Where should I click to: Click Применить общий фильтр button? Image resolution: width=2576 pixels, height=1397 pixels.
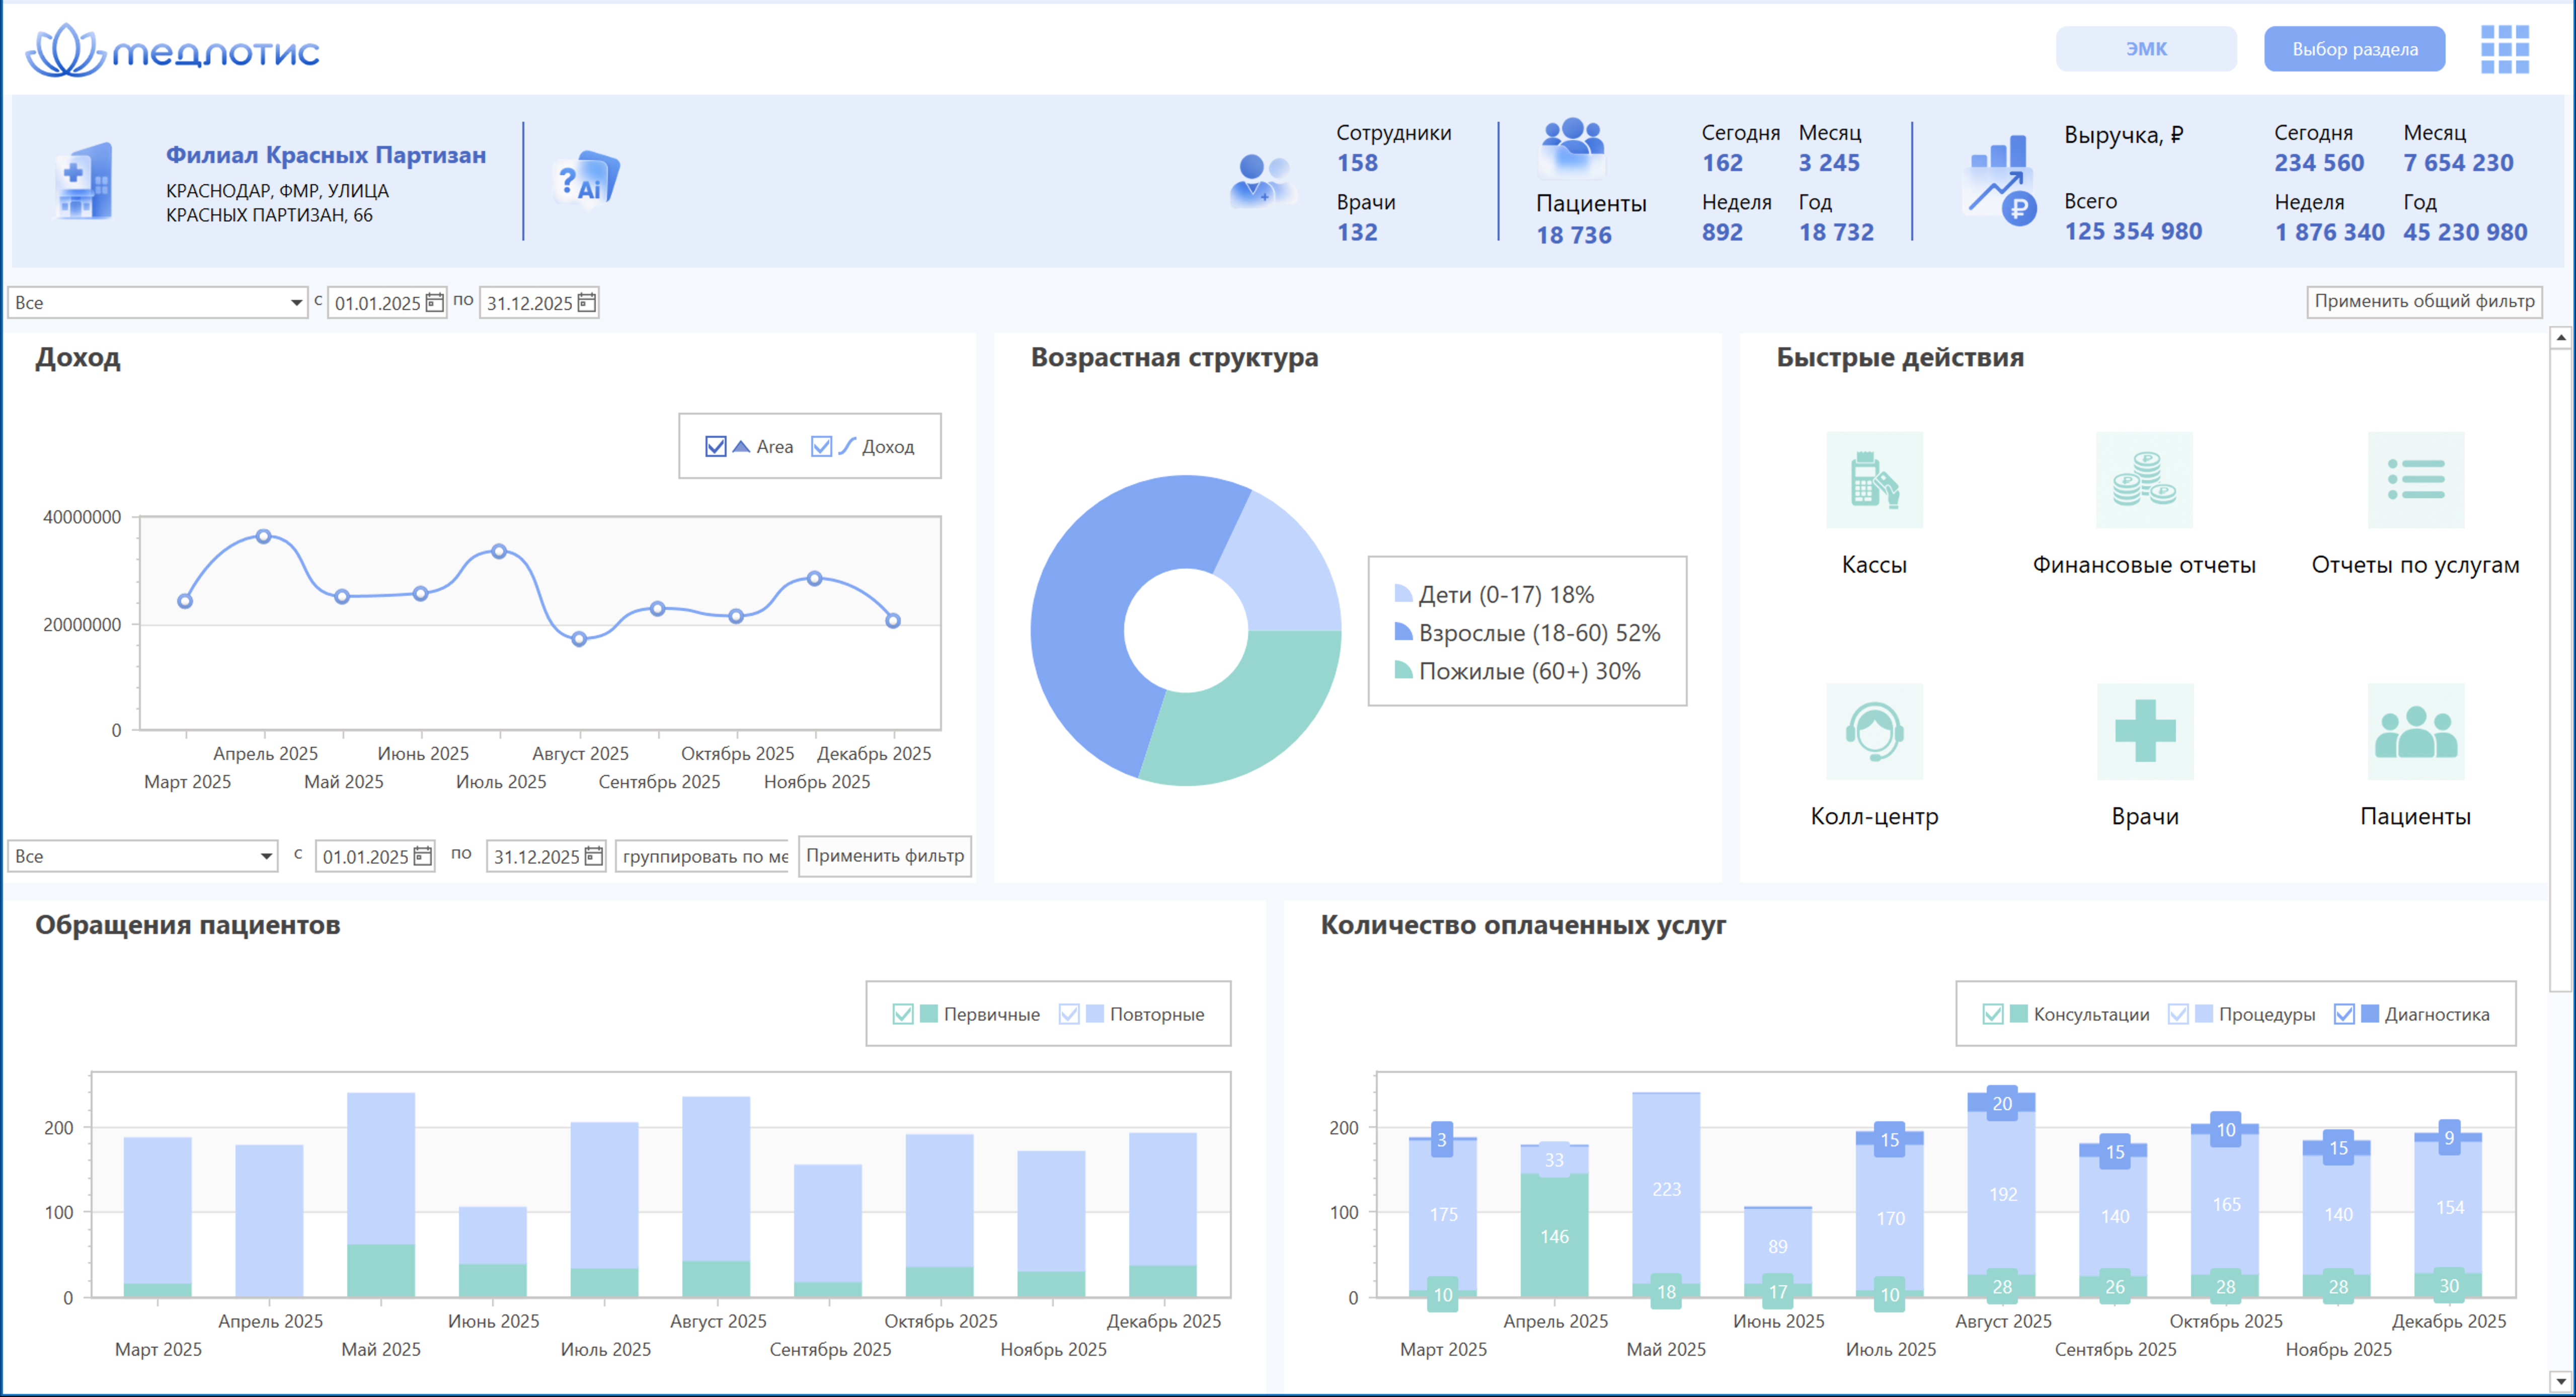[x=2424, y=301]
